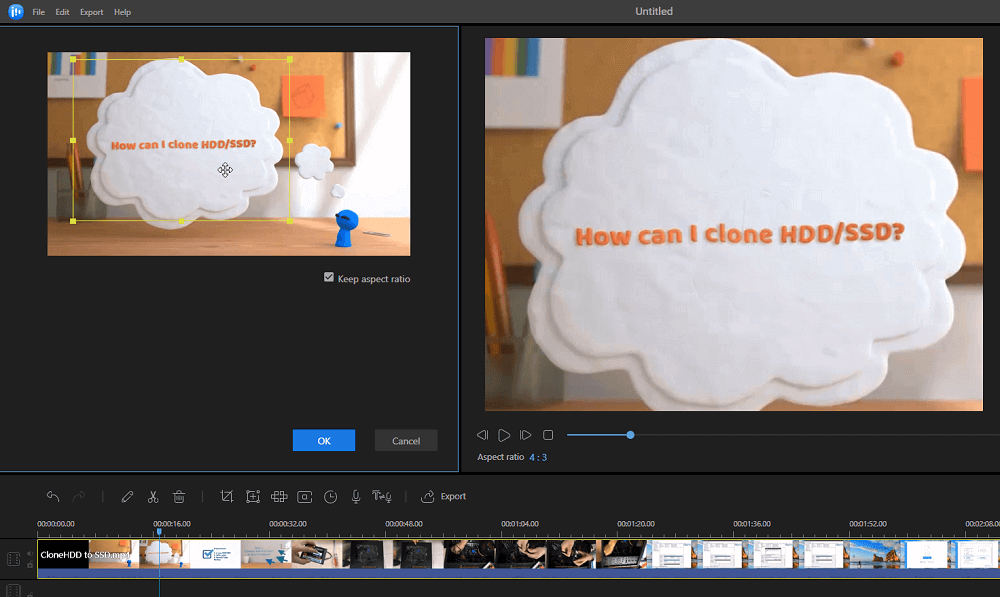
Task: Click the speech-to-text converter icon
Action: 381,496
